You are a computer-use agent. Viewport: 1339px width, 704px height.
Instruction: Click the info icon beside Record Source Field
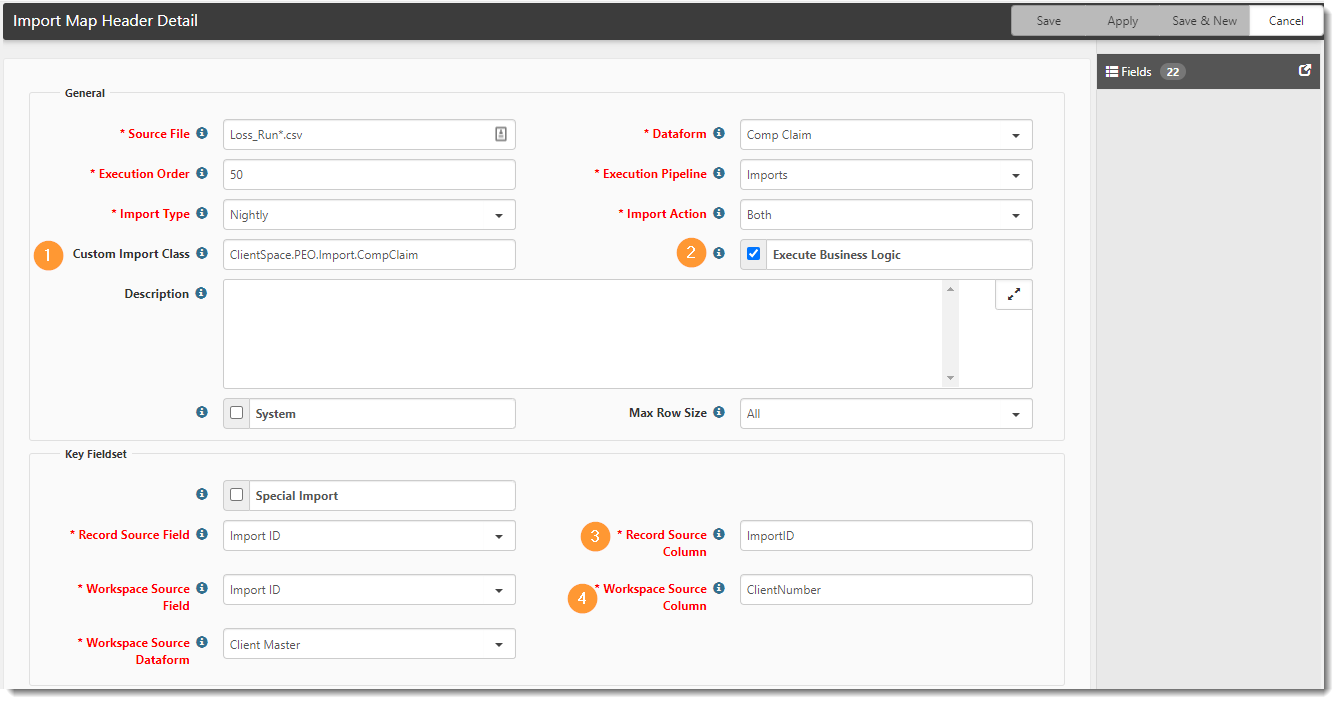click(202, 534)
